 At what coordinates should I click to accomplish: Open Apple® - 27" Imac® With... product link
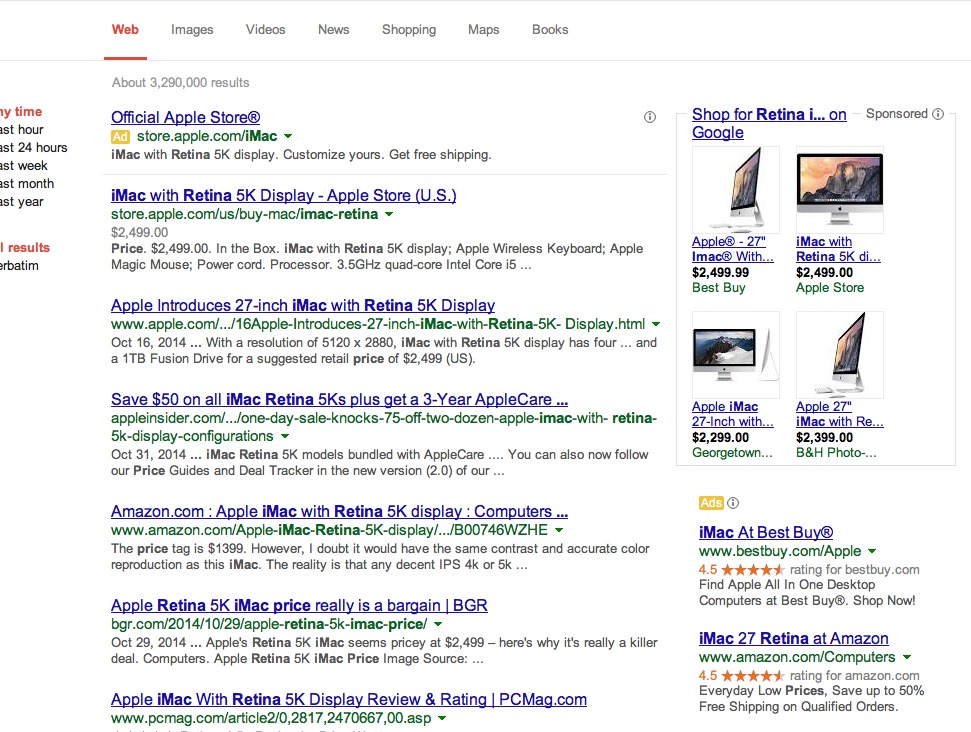pos(733,249)
